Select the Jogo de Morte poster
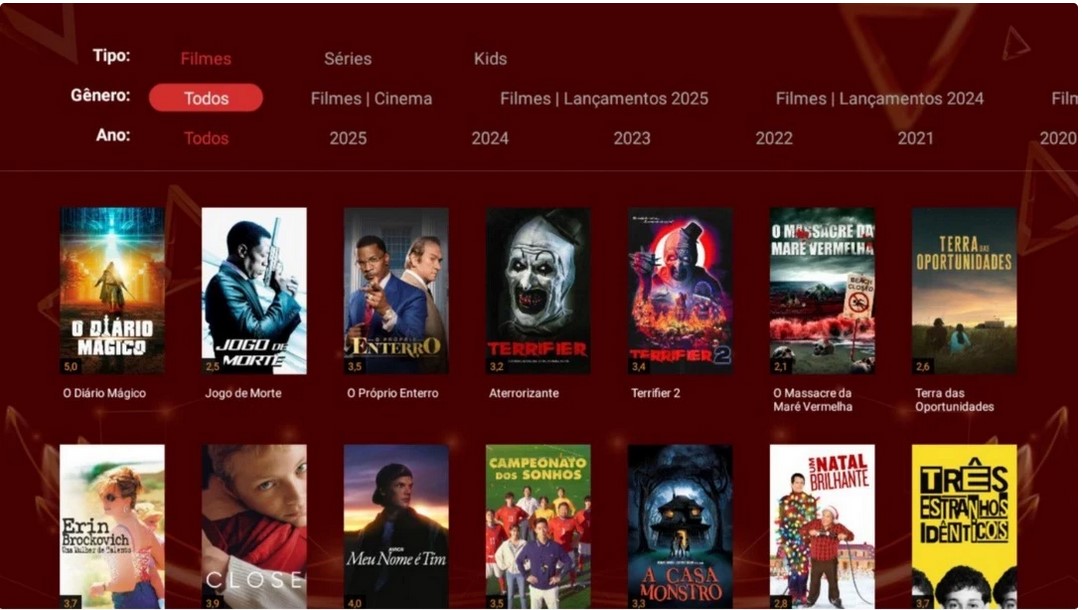Screen dimensions: 1082x610 [x=254, y=290]
